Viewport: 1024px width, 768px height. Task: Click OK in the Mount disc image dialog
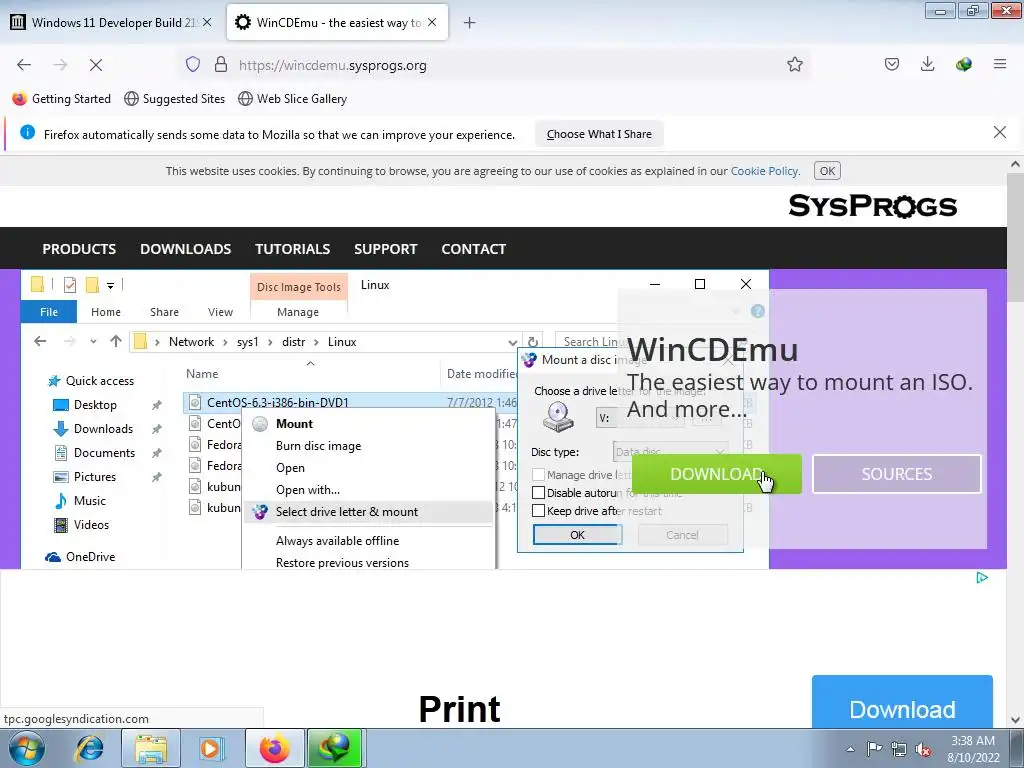577,535
